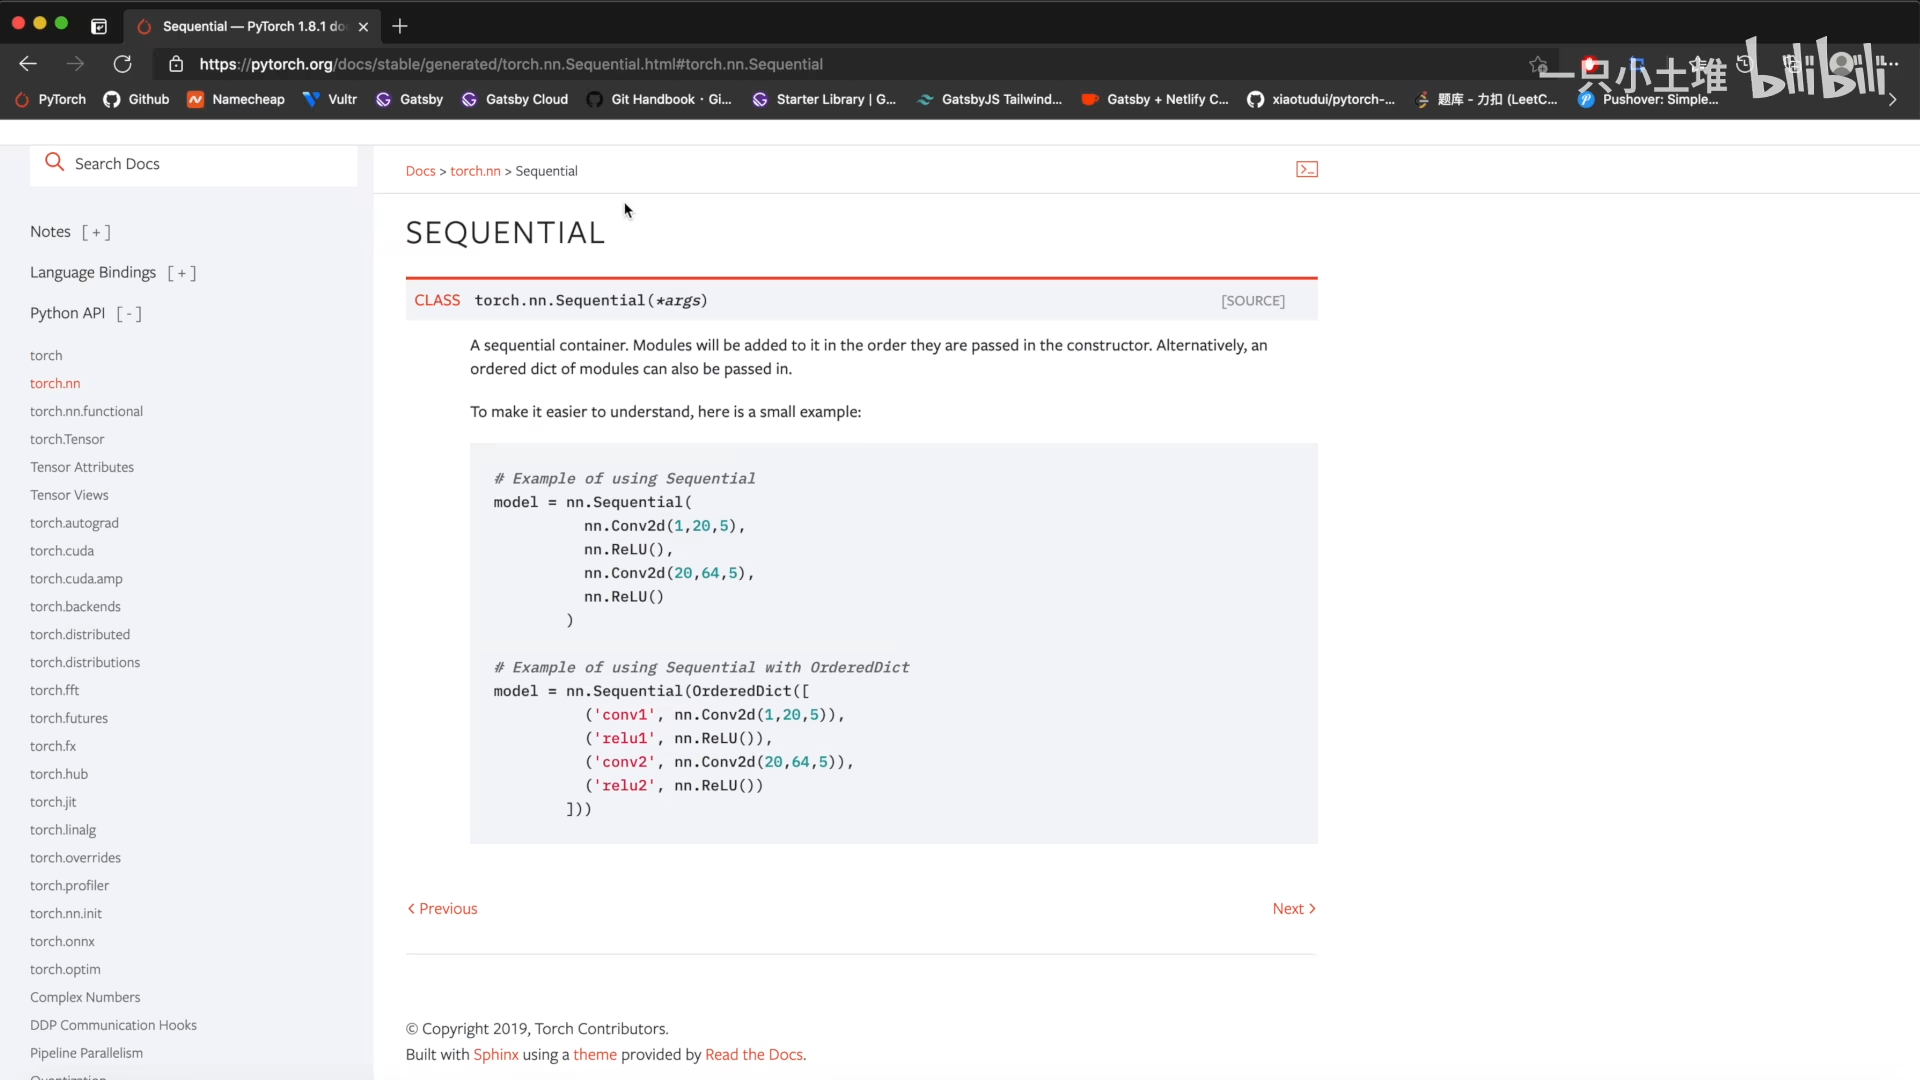1920x1080 pixels.
Task: Open tab overview icon in title bar
Action: coord(99,26)
